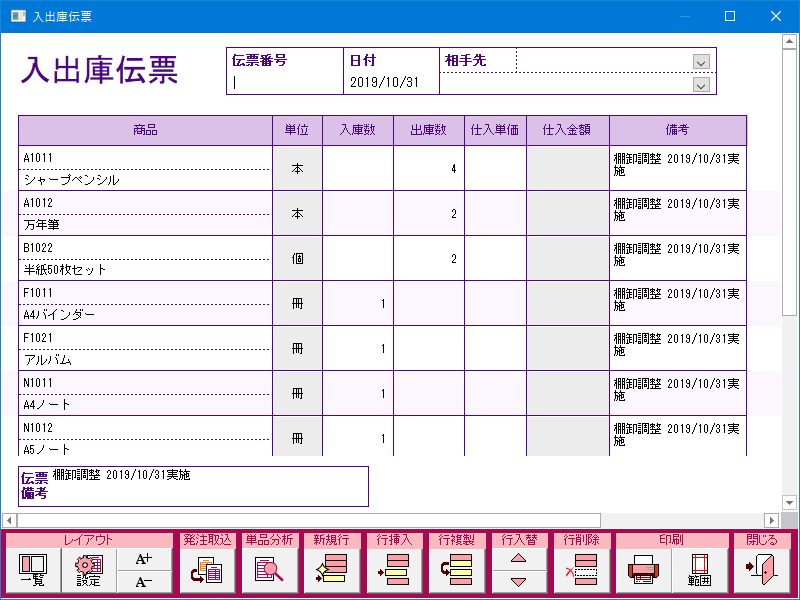800x600 pixels.
Task: Print the slip with the printer icon
Action: (643, 571)
